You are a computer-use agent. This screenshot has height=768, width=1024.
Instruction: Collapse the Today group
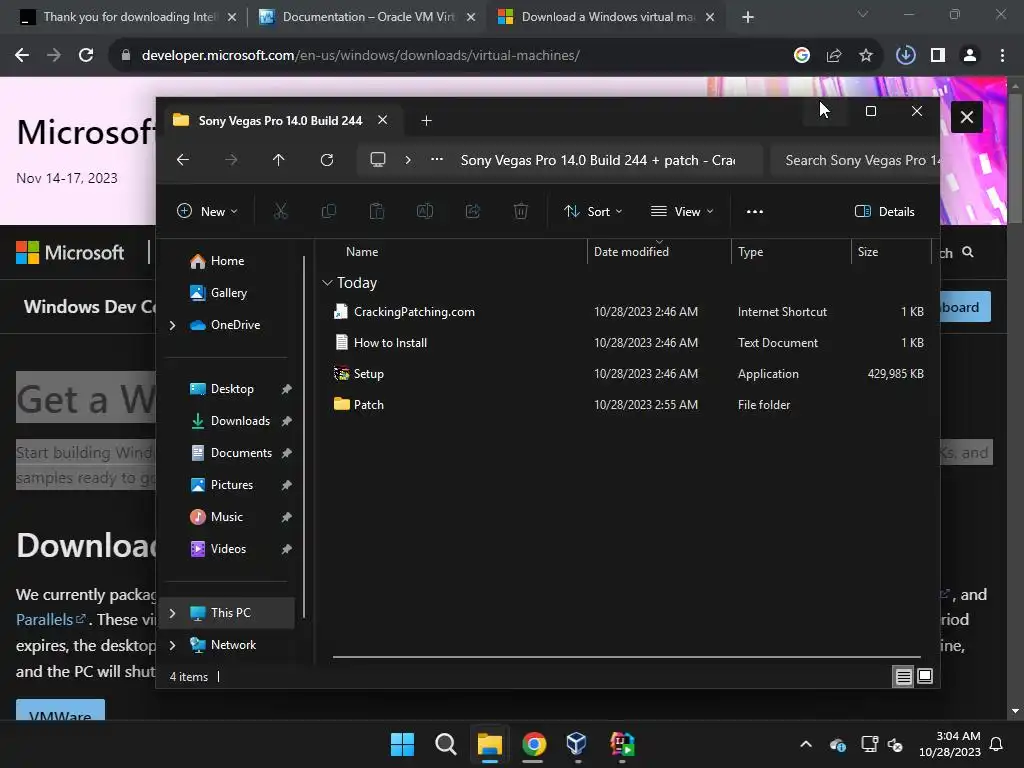point(327,283)
